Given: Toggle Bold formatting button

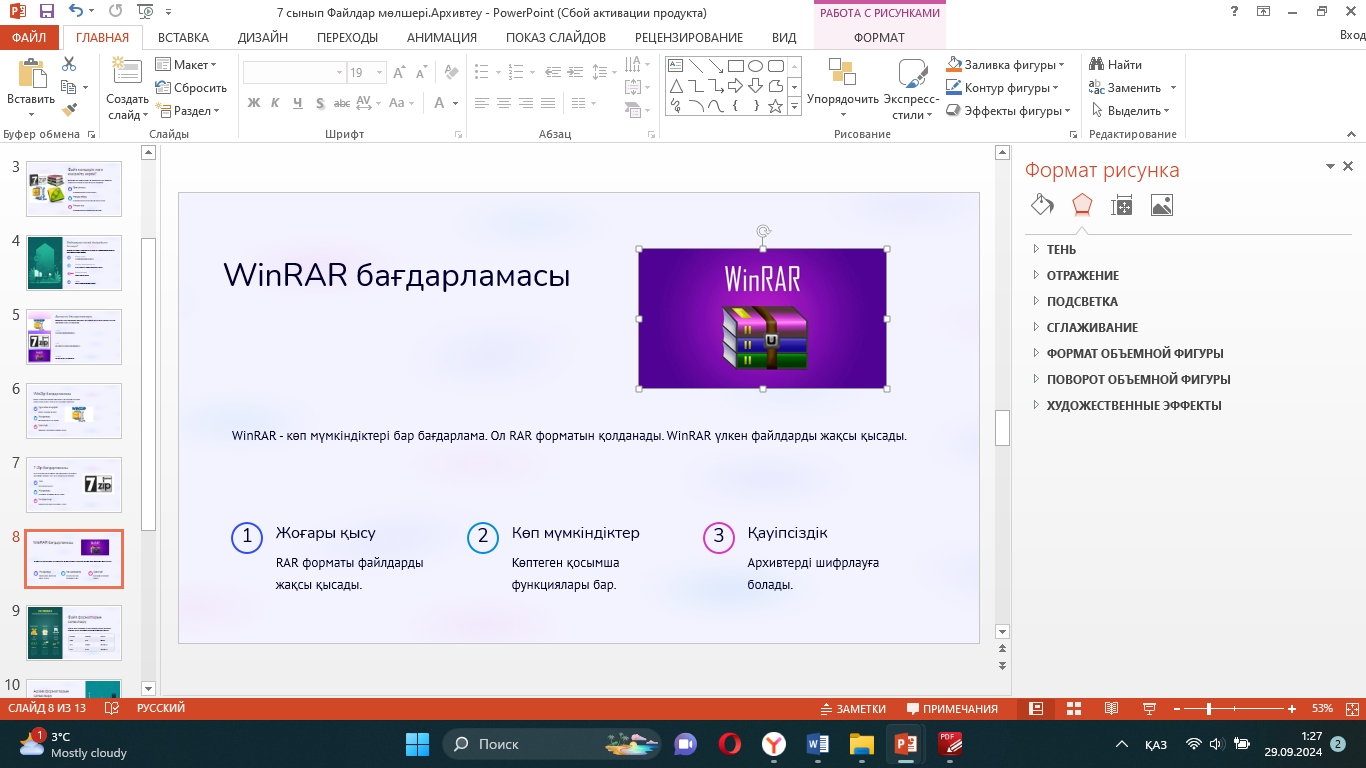Looking at the screenshot, I should (x=254, y=103).
